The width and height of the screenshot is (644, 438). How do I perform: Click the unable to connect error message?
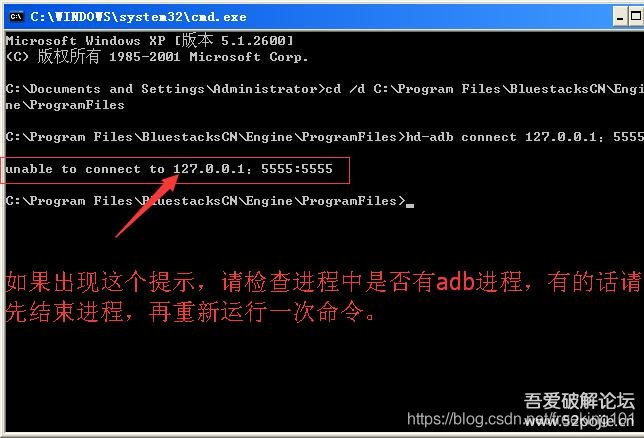[x=169, y=169]
